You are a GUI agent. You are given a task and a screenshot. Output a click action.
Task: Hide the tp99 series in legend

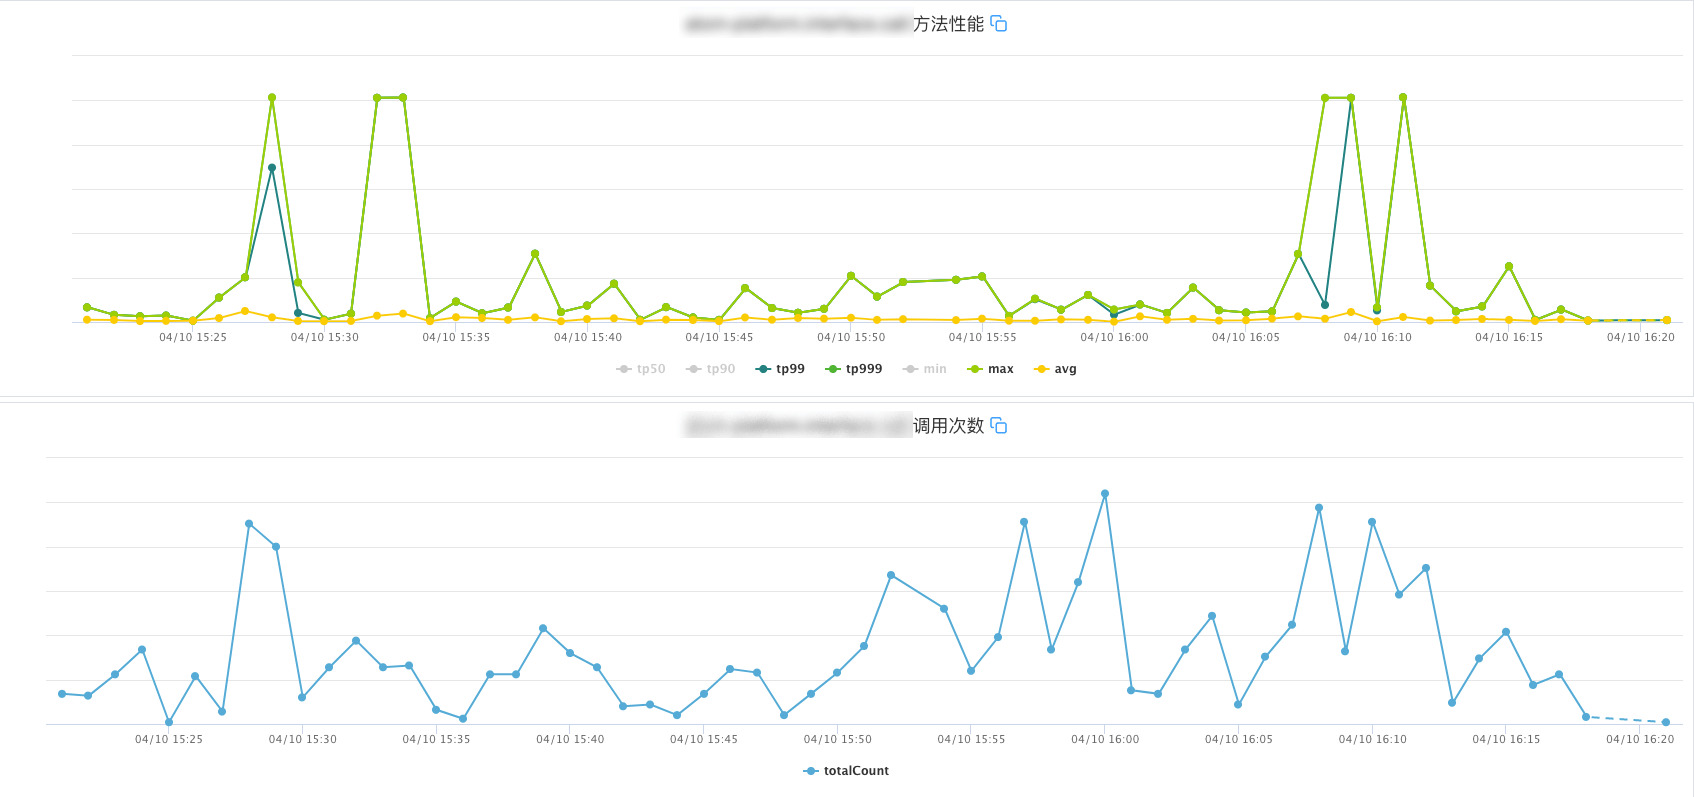click(780, 369)
